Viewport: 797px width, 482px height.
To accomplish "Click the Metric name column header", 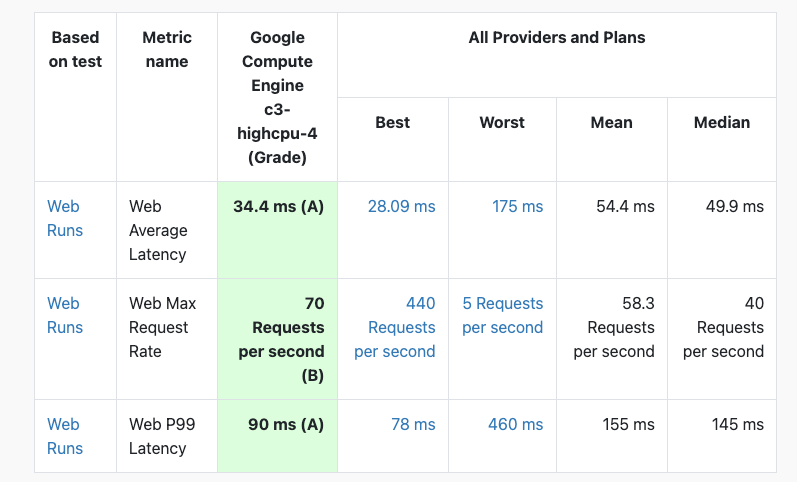I will click(x=167, y=49).
